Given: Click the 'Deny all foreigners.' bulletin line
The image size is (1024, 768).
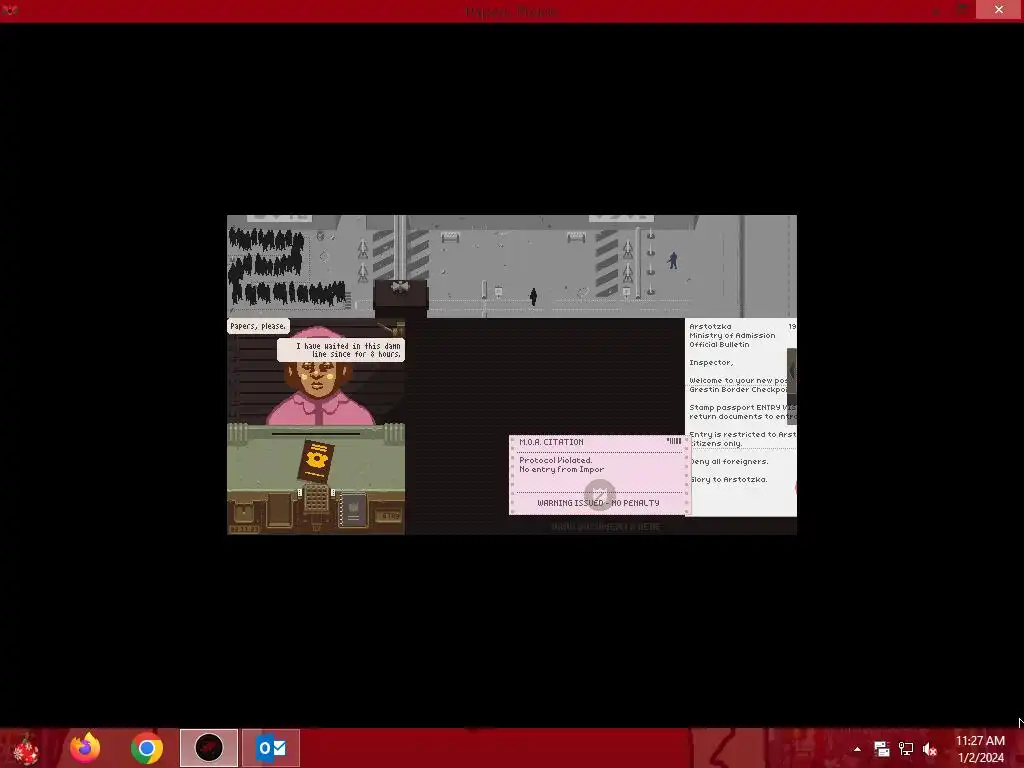Looking at the screenshot, I should point(729,461).
